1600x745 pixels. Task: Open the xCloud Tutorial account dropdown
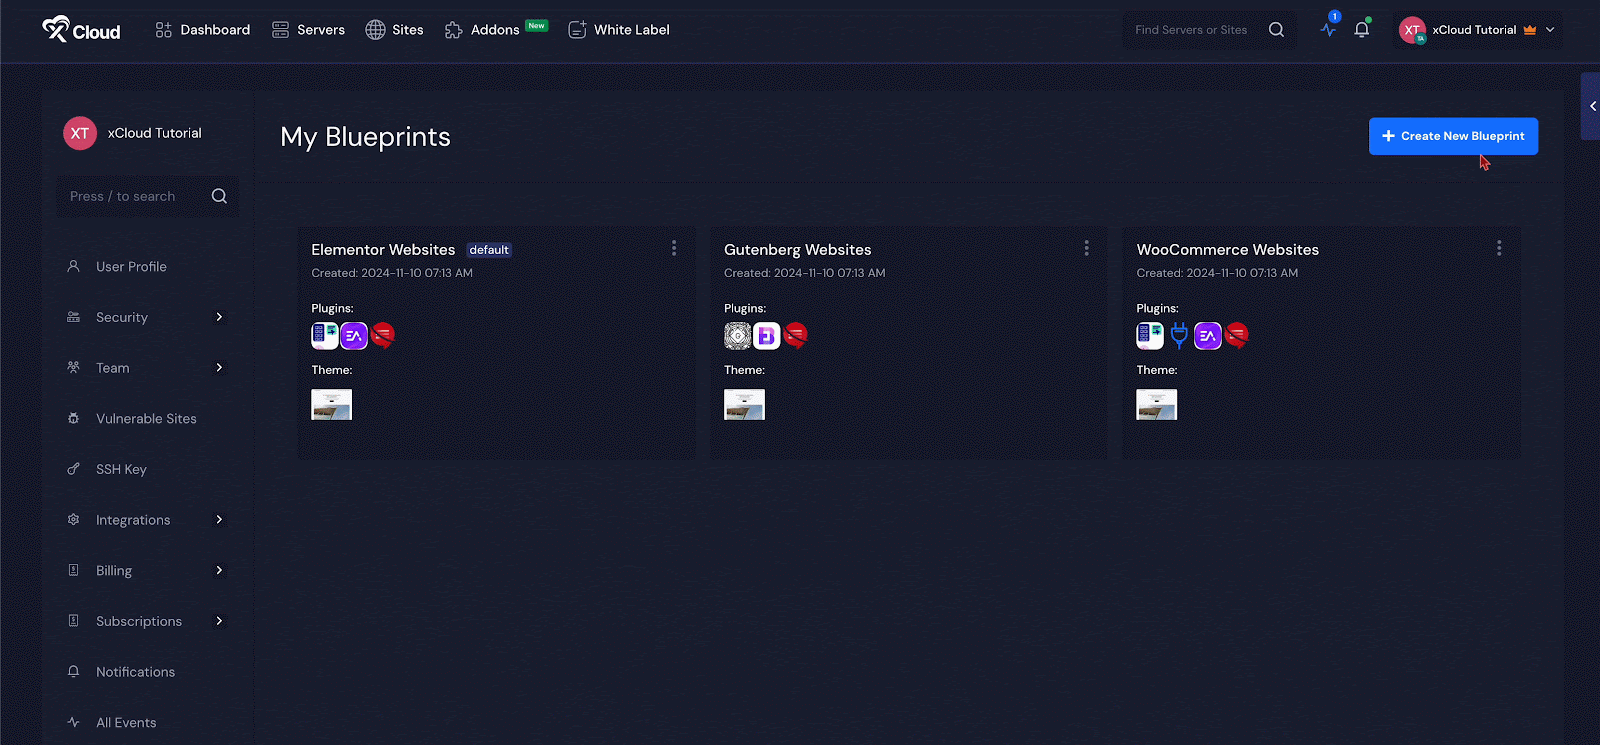[1478, 30]
